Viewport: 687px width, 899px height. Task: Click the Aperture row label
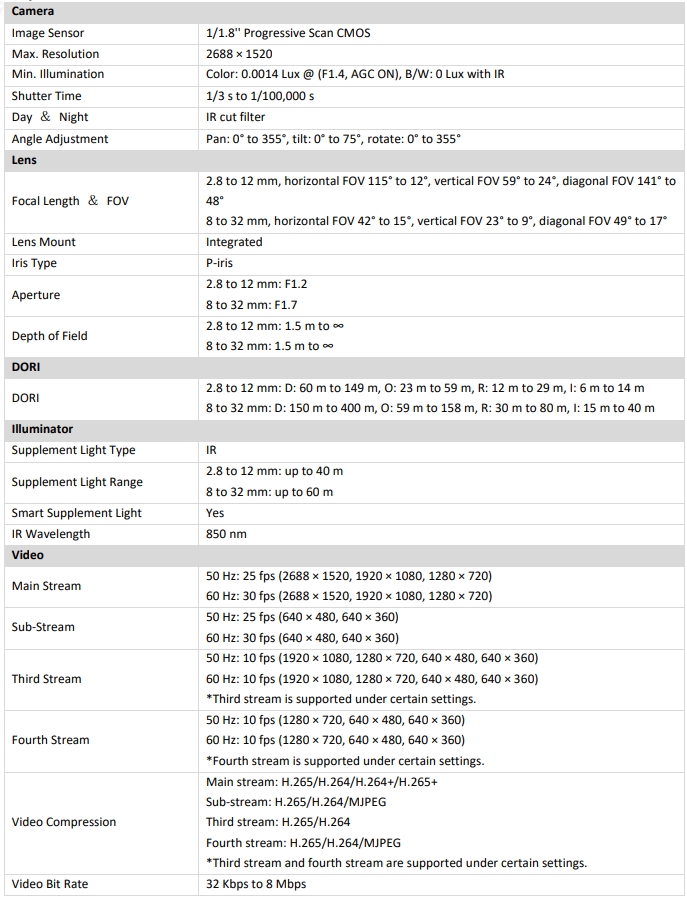(x=36, y=295)
